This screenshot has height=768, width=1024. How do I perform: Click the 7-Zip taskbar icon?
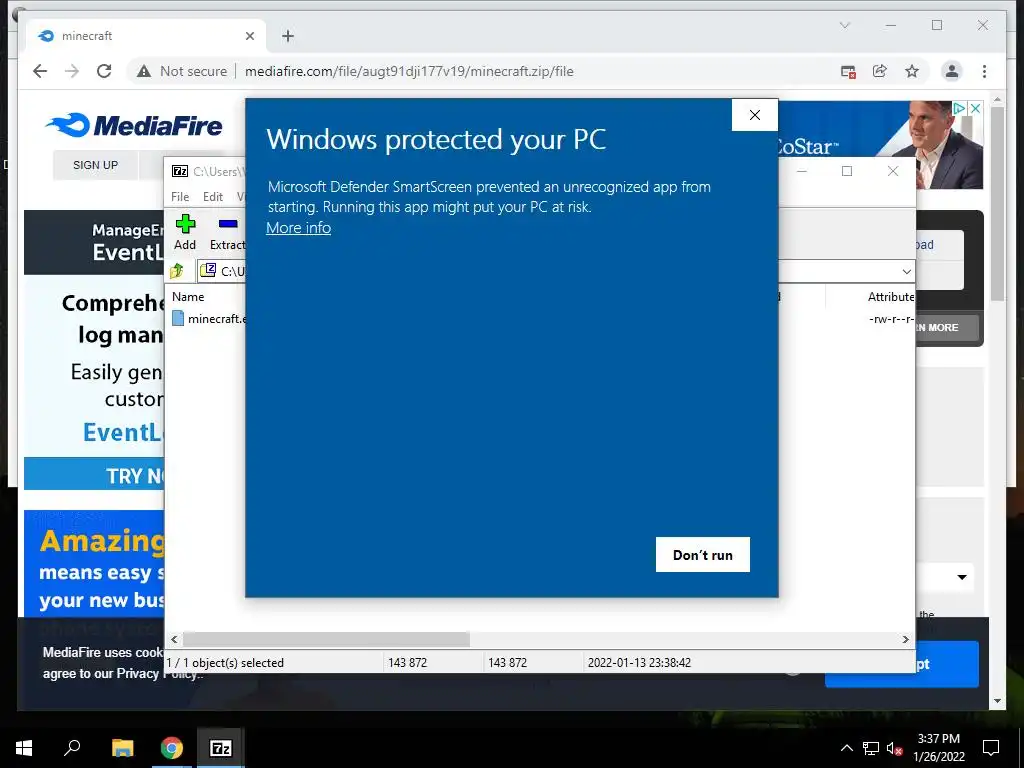point(221,748)
